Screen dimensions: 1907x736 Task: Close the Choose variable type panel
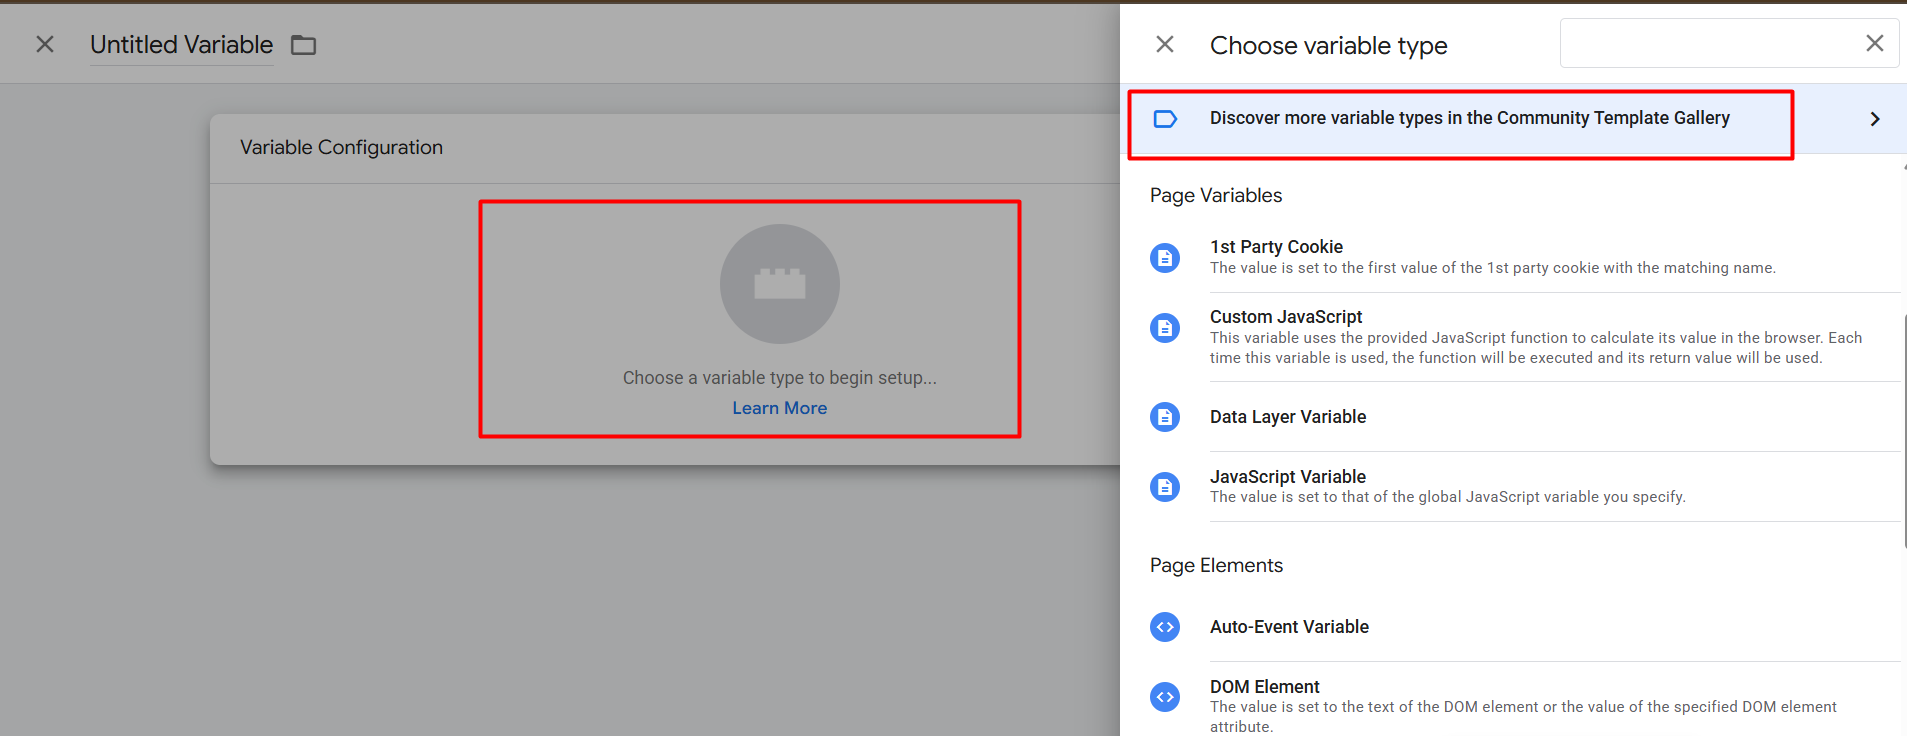1165,44
